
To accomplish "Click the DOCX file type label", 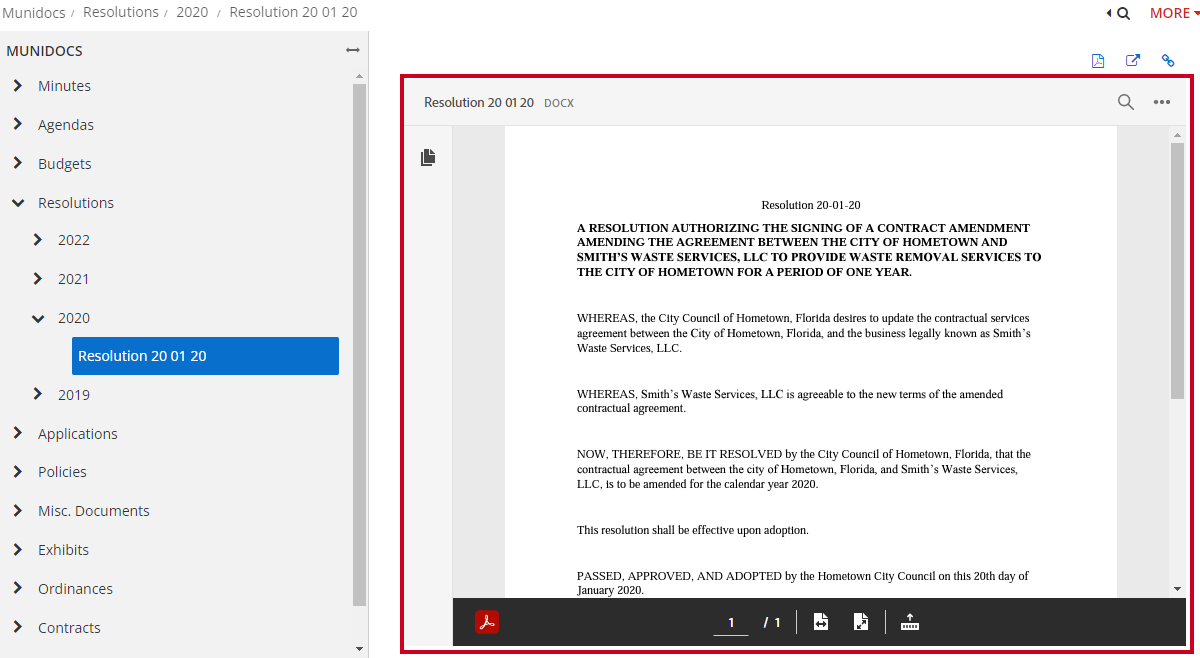I will [x=559, y=103].
